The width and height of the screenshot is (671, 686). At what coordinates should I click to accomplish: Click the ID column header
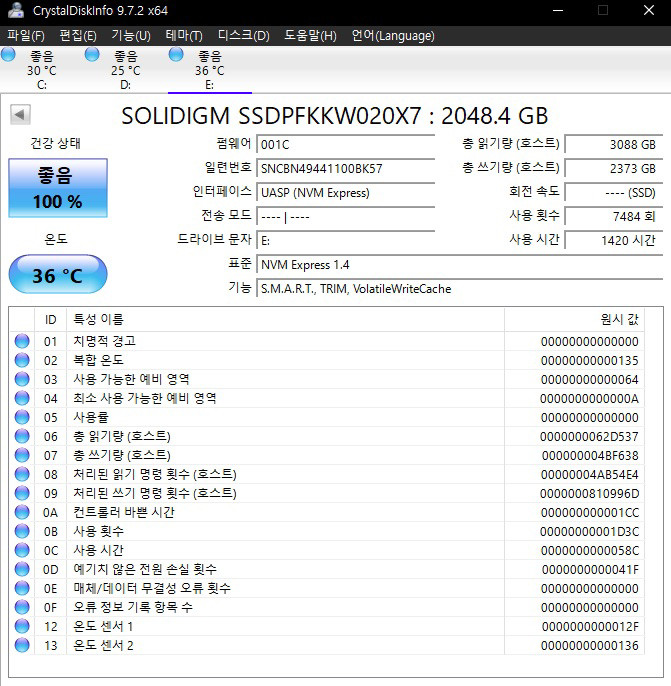point(50,319)
